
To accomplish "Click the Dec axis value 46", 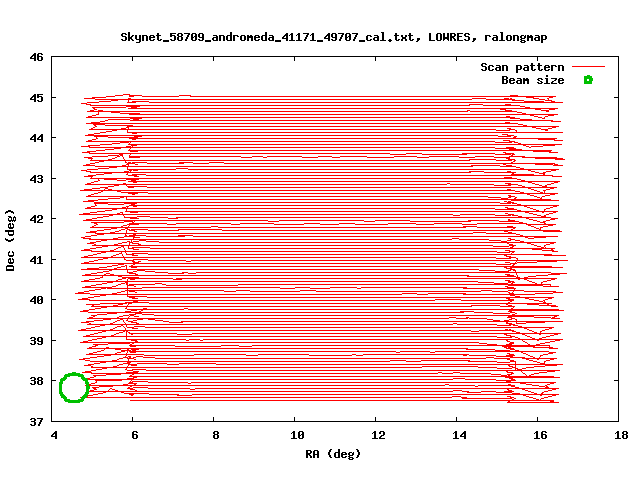I will [x=36, y=58].
